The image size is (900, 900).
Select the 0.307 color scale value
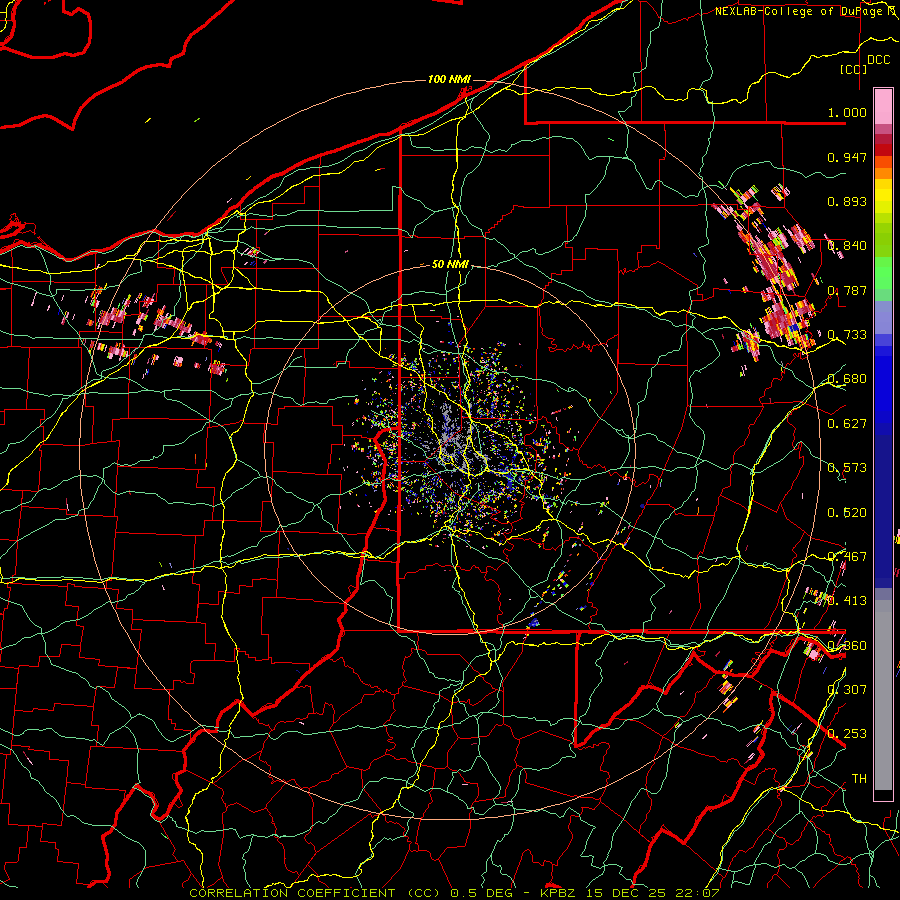tap(847, 689)
